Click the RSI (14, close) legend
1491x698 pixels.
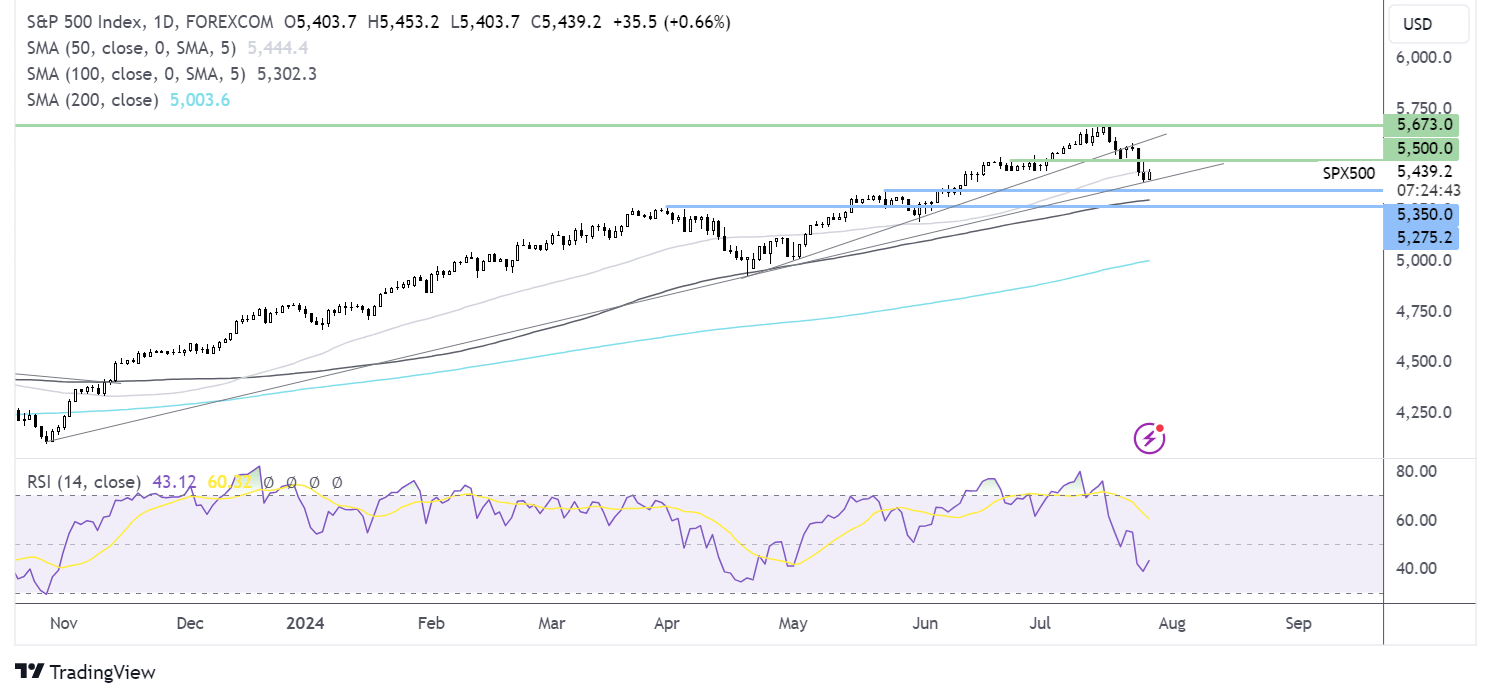[x=83, y=482]
